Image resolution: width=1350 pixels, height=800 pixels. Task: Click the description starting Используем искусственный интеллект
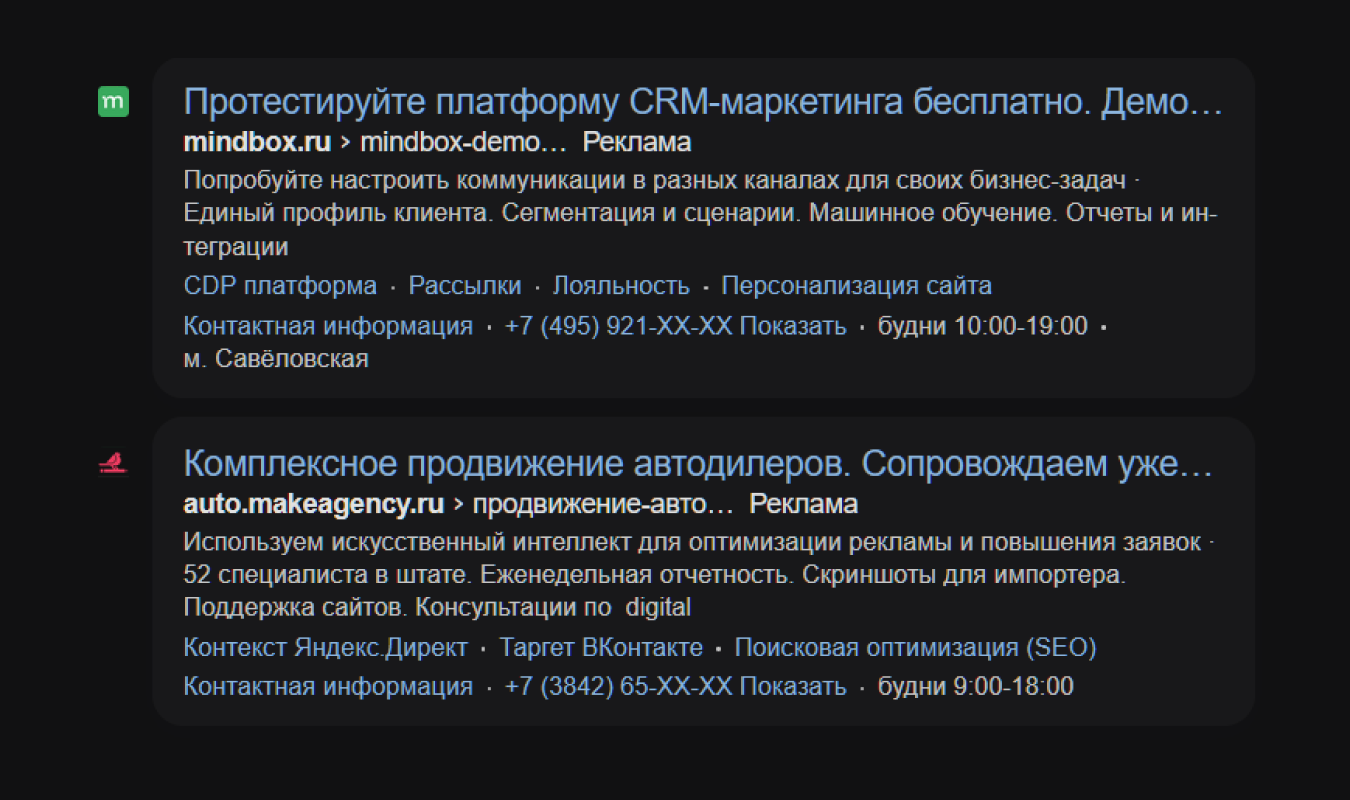coord(697,575)
